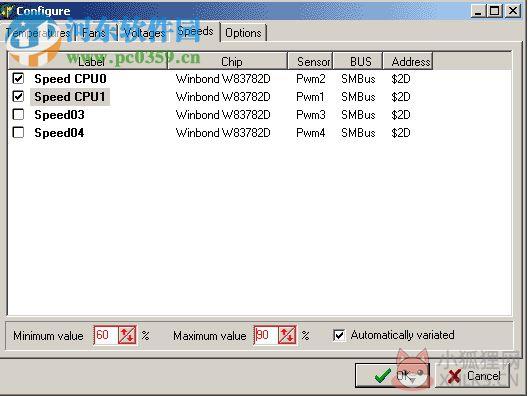Sort by the Label column header
Viewport: 530px width, 396px height.
88,61
